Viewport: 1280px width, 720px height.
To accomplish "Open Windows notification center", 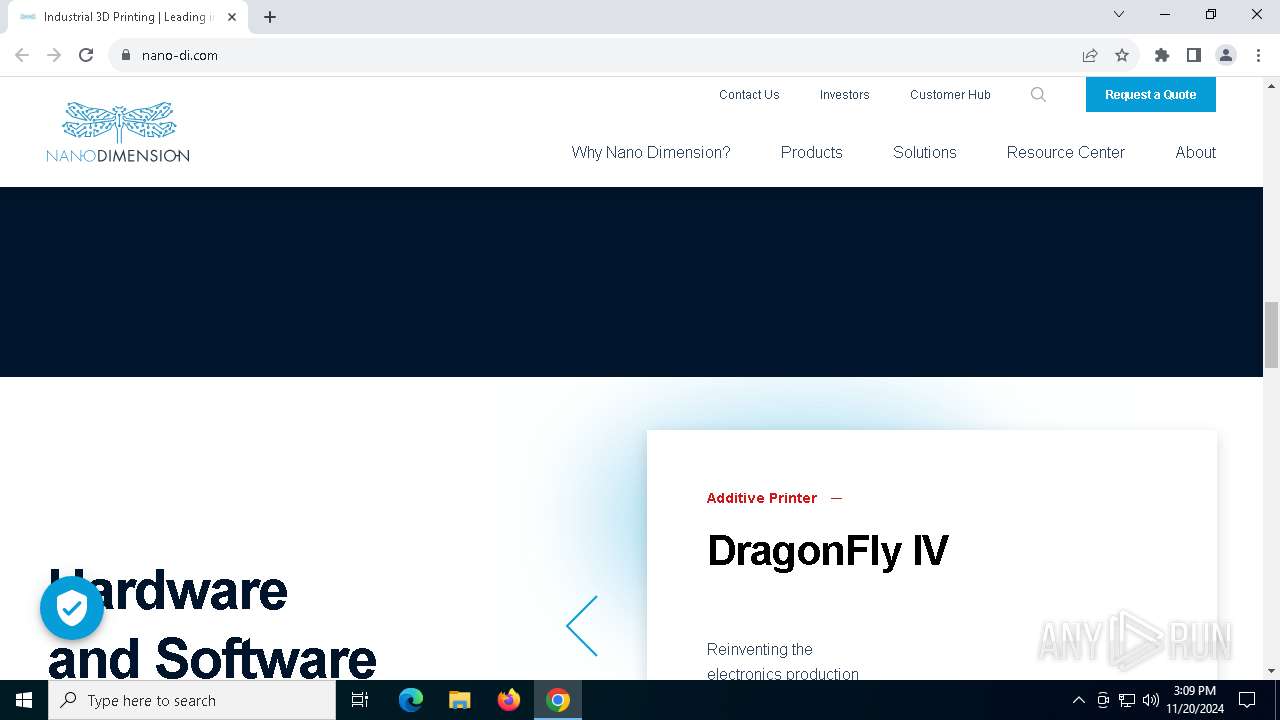I will (x=1247, y=700).
